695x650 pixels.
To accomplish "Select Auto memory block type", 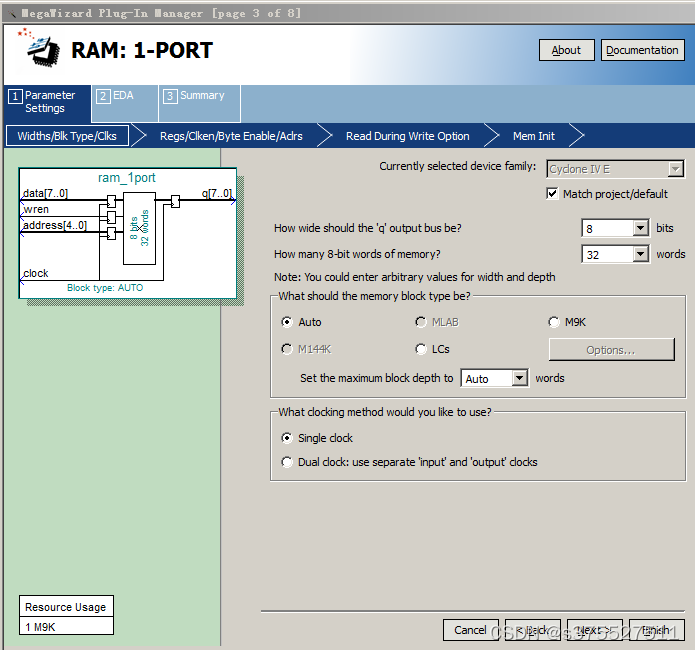I will 287,322.
